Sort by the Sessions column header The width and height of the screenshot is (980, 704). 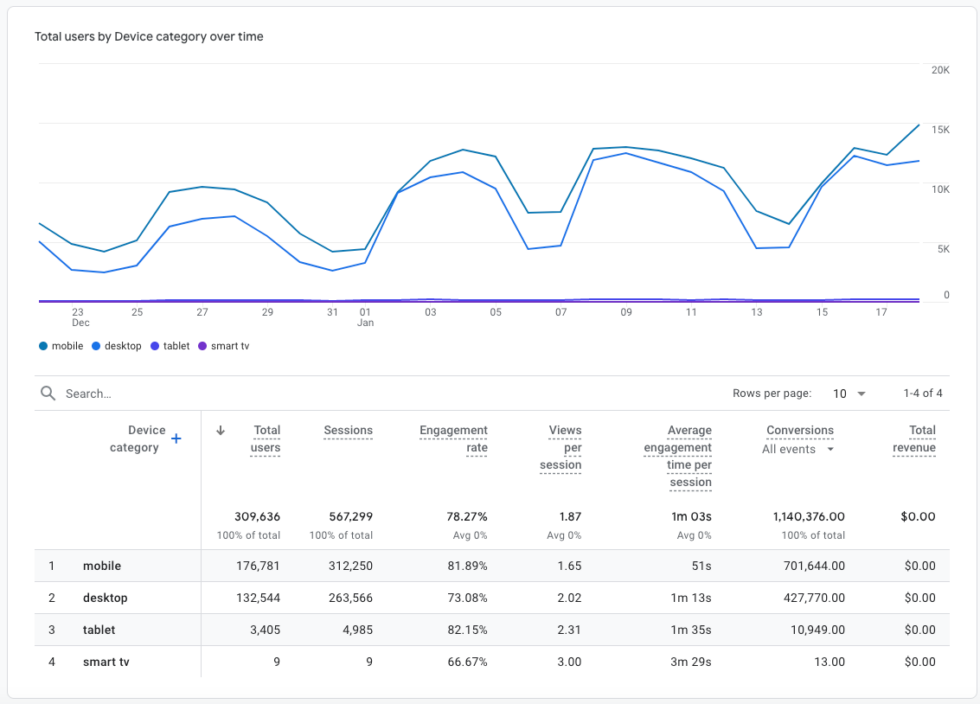point(348,430)
